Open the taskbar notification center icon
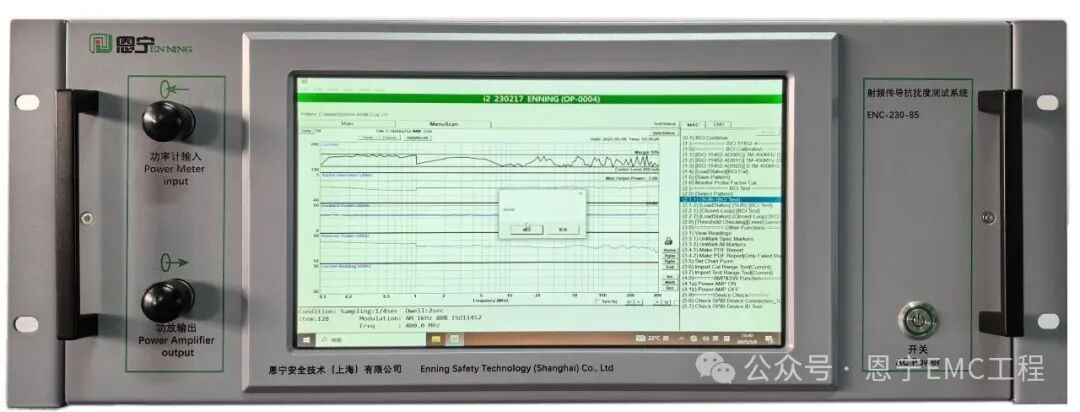 coord(769,340)
